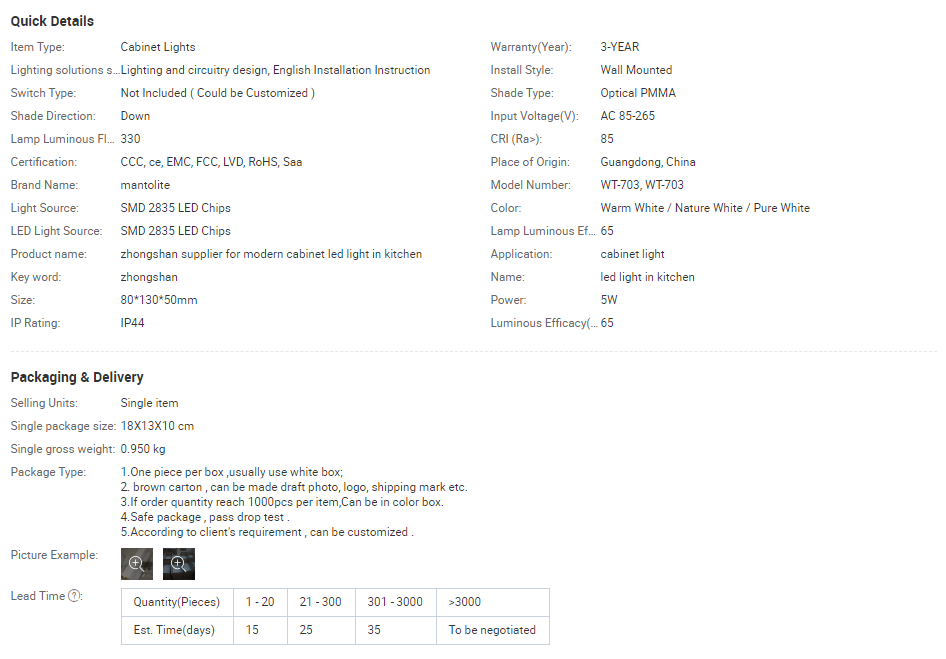Click the 'Guangdong, China' place of origin
Screen dimensions: 946x659
coord(648,162)
